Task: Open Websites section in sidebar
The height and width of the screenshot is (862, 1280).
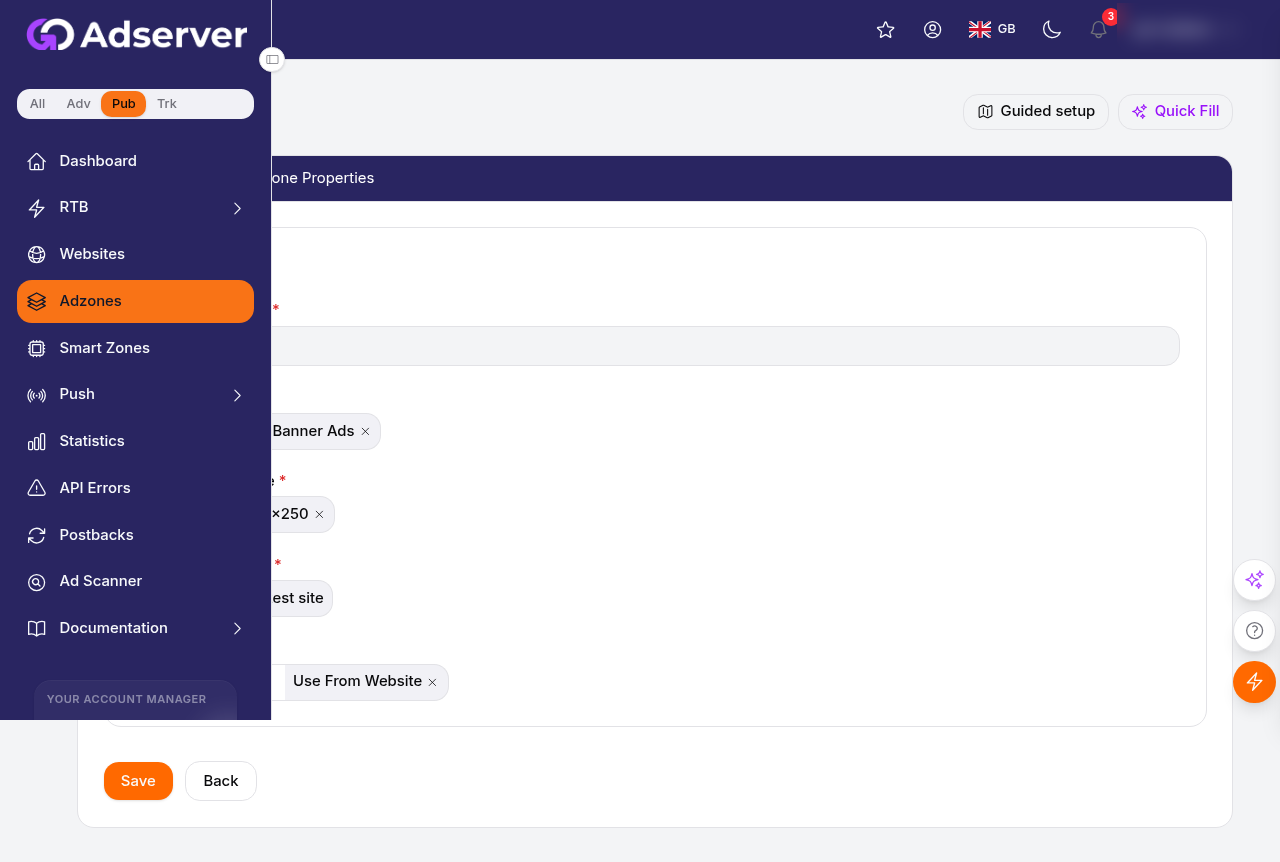Action: tap(135, 254)
